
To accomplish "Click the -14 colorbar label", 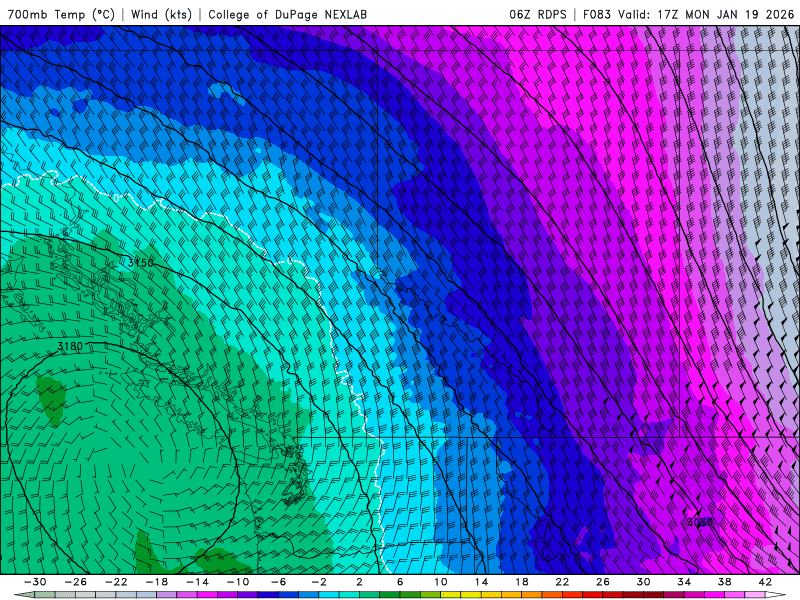I will pos(197,582).
